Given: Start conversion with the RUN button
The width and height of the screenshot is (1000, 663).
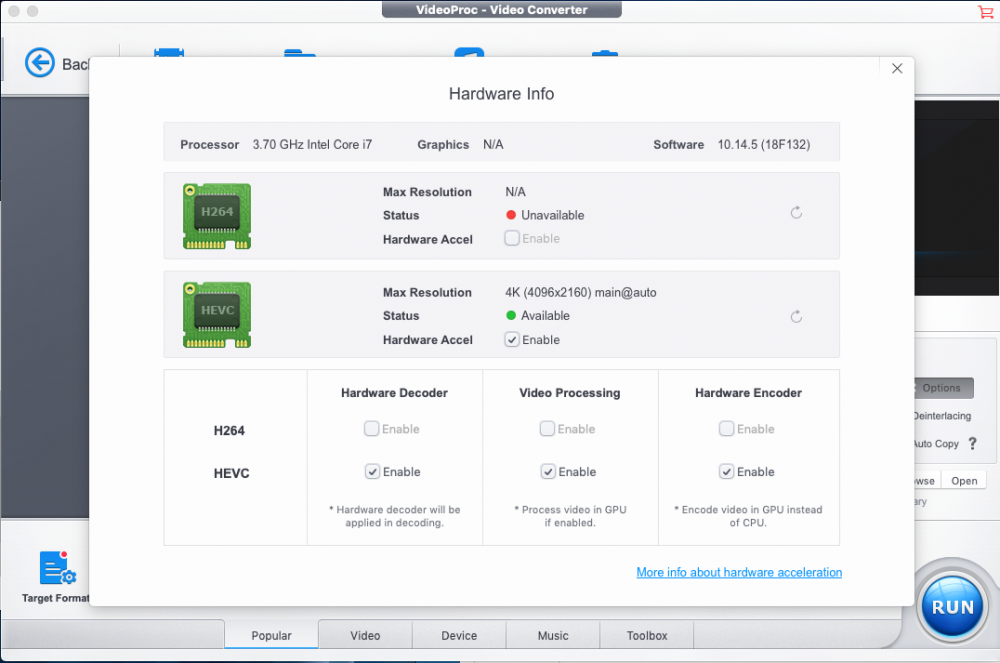Looking at the screenshot, I should [x=952, y=606].
